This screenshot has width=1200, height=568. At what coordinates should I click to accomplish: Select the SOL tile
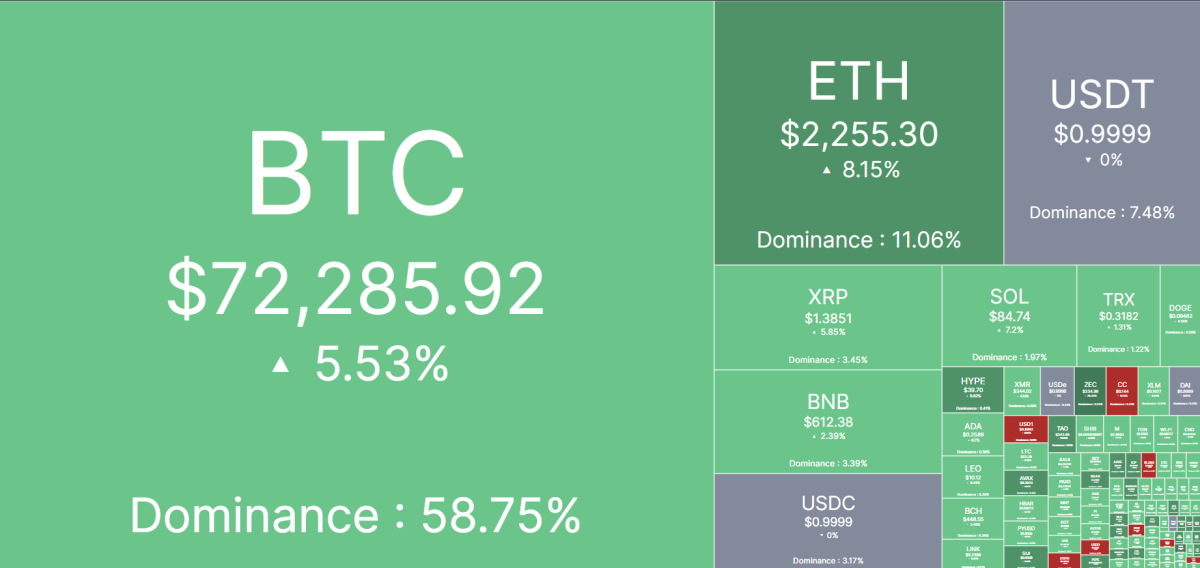pyautogui.click(x=1008, y=315)
